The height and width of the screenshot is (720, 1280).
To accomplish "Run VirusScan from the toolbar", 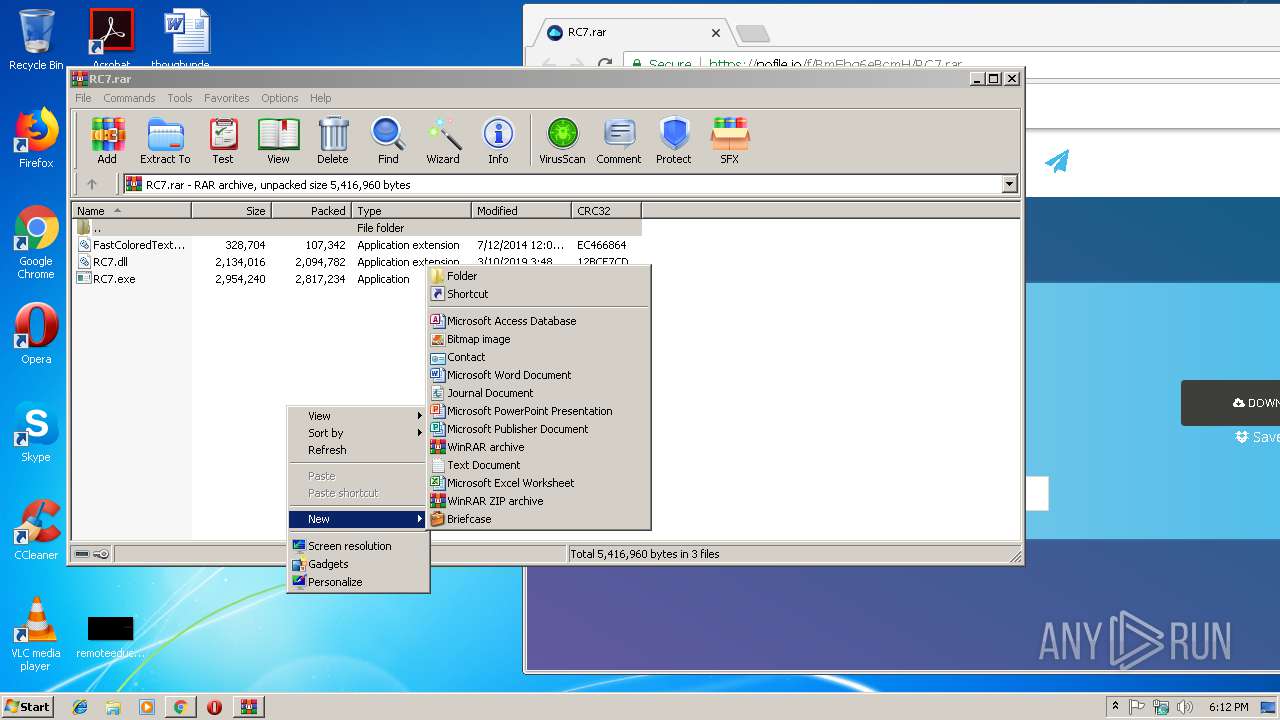I will (x=562, y=141).
